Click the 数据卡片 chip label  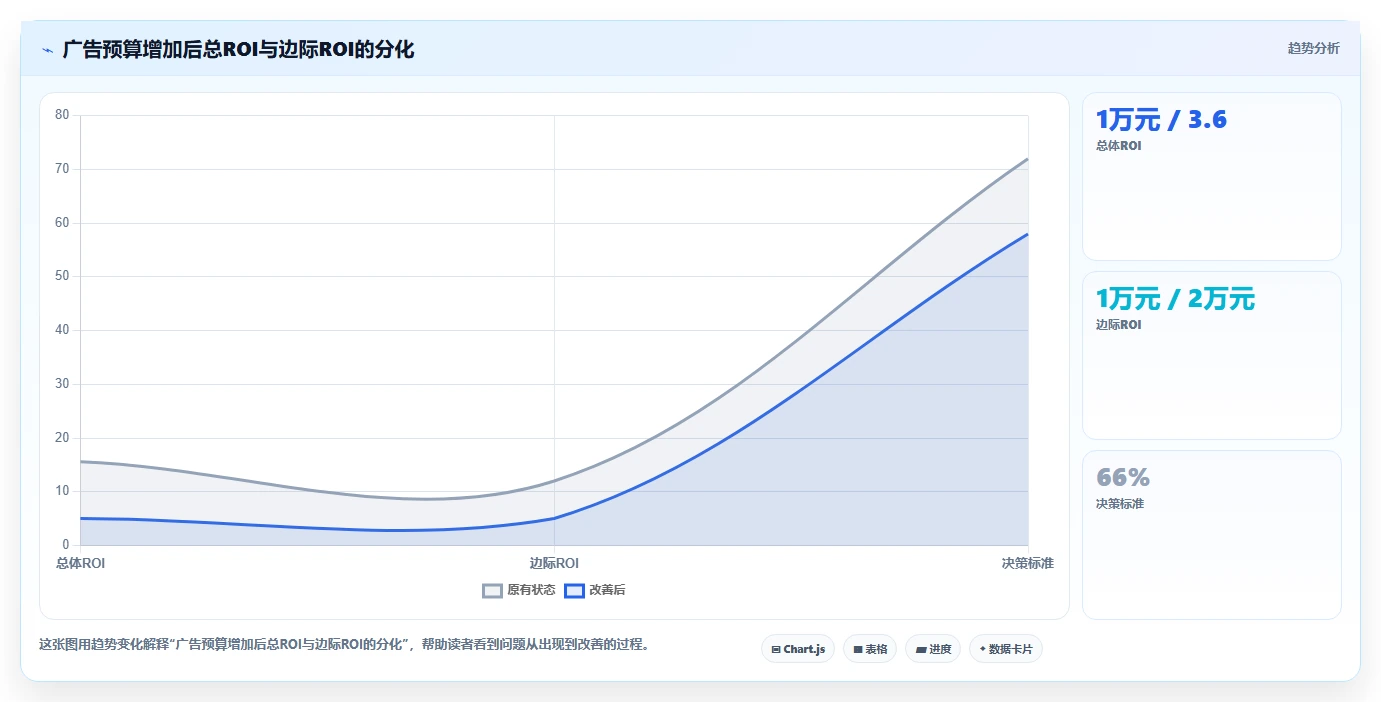point(1011,649)
